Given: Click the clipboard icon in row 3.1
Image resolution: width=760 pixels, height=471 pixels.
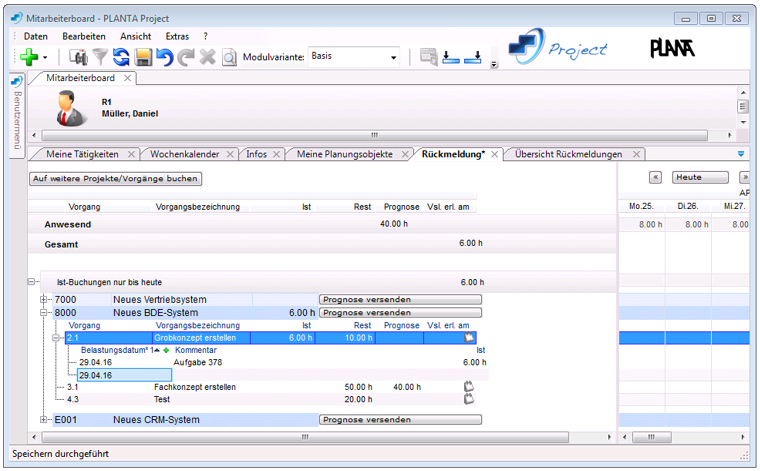Looking at the screenshot, I should point(468,385).
